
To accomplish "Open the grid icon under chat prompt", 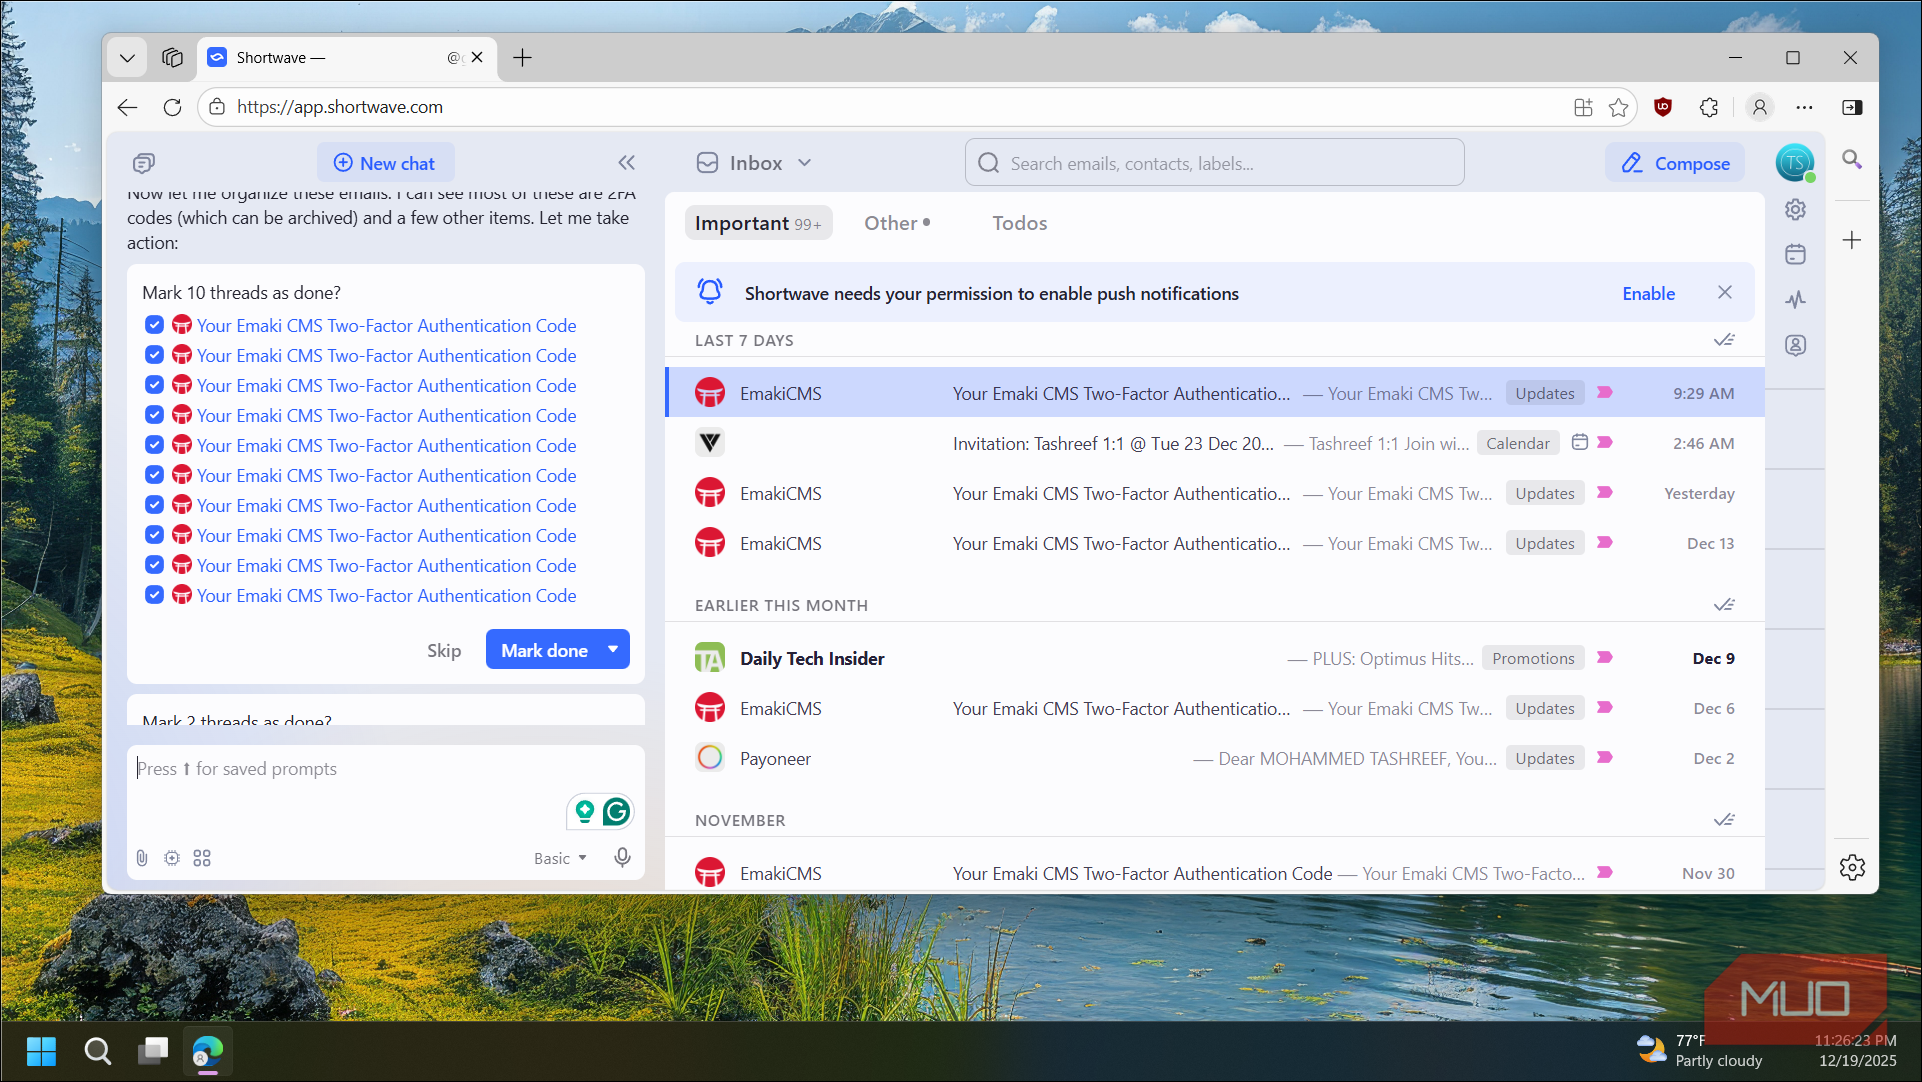I will 202,858.
